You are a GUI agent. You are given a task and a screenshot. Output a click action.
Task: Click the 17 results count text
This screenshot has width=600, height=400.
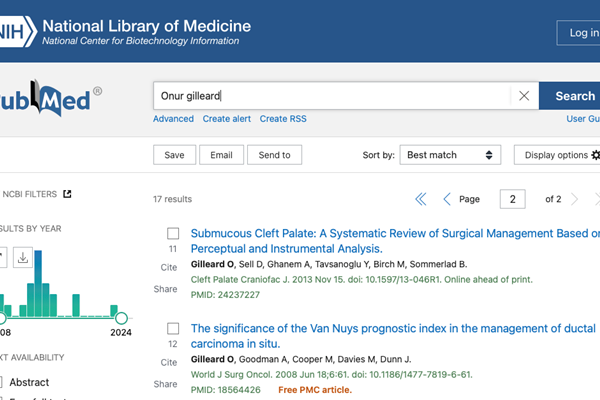[172, 199]
